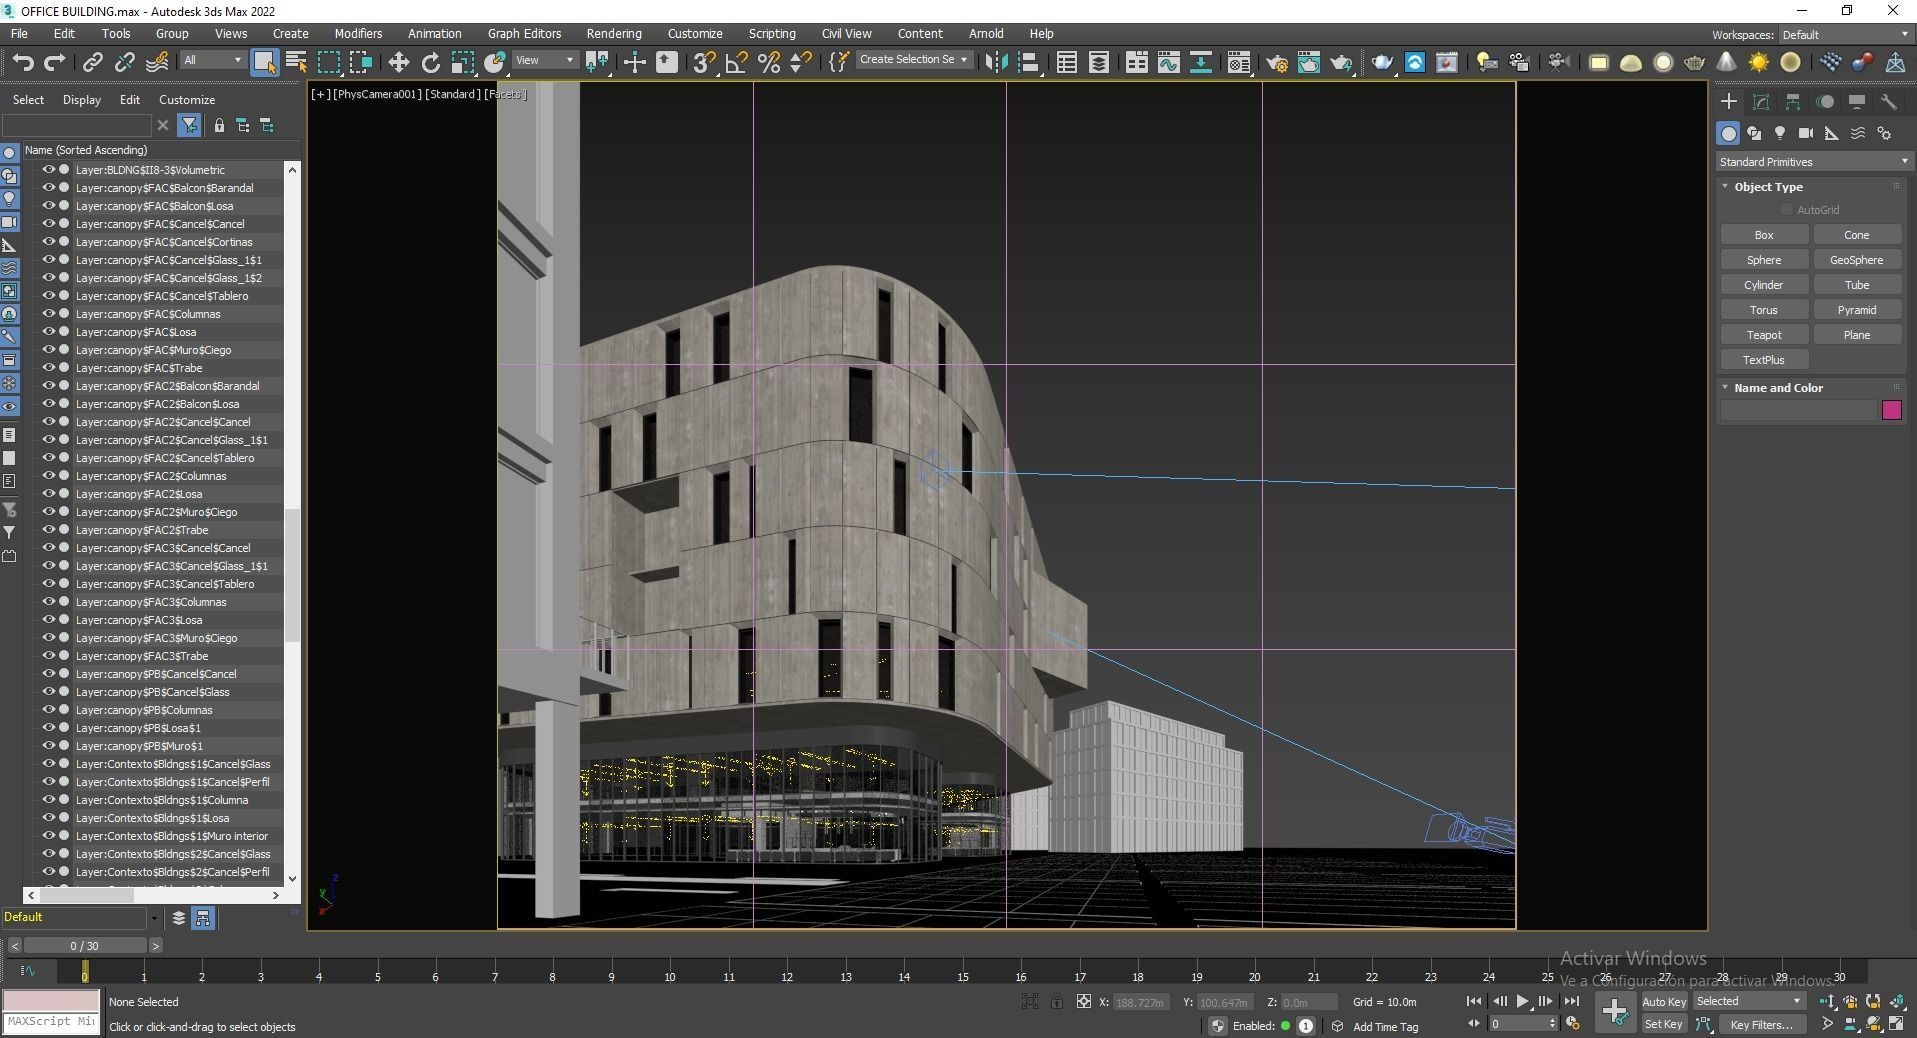Toggle eye of Contexto$Bldngs$1$Losa layer
Image resolution: width=1917 pixels, height=1038 pixels.
[48, 818]
